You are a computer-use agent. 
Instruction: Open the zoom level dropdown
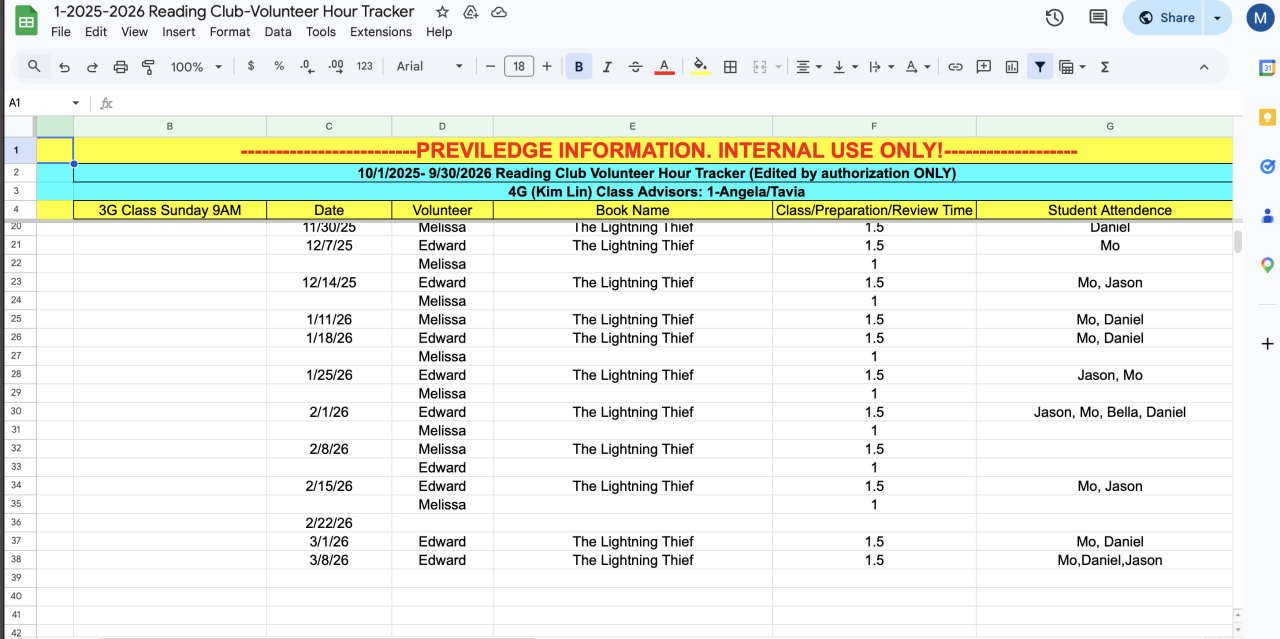point(196,67)
